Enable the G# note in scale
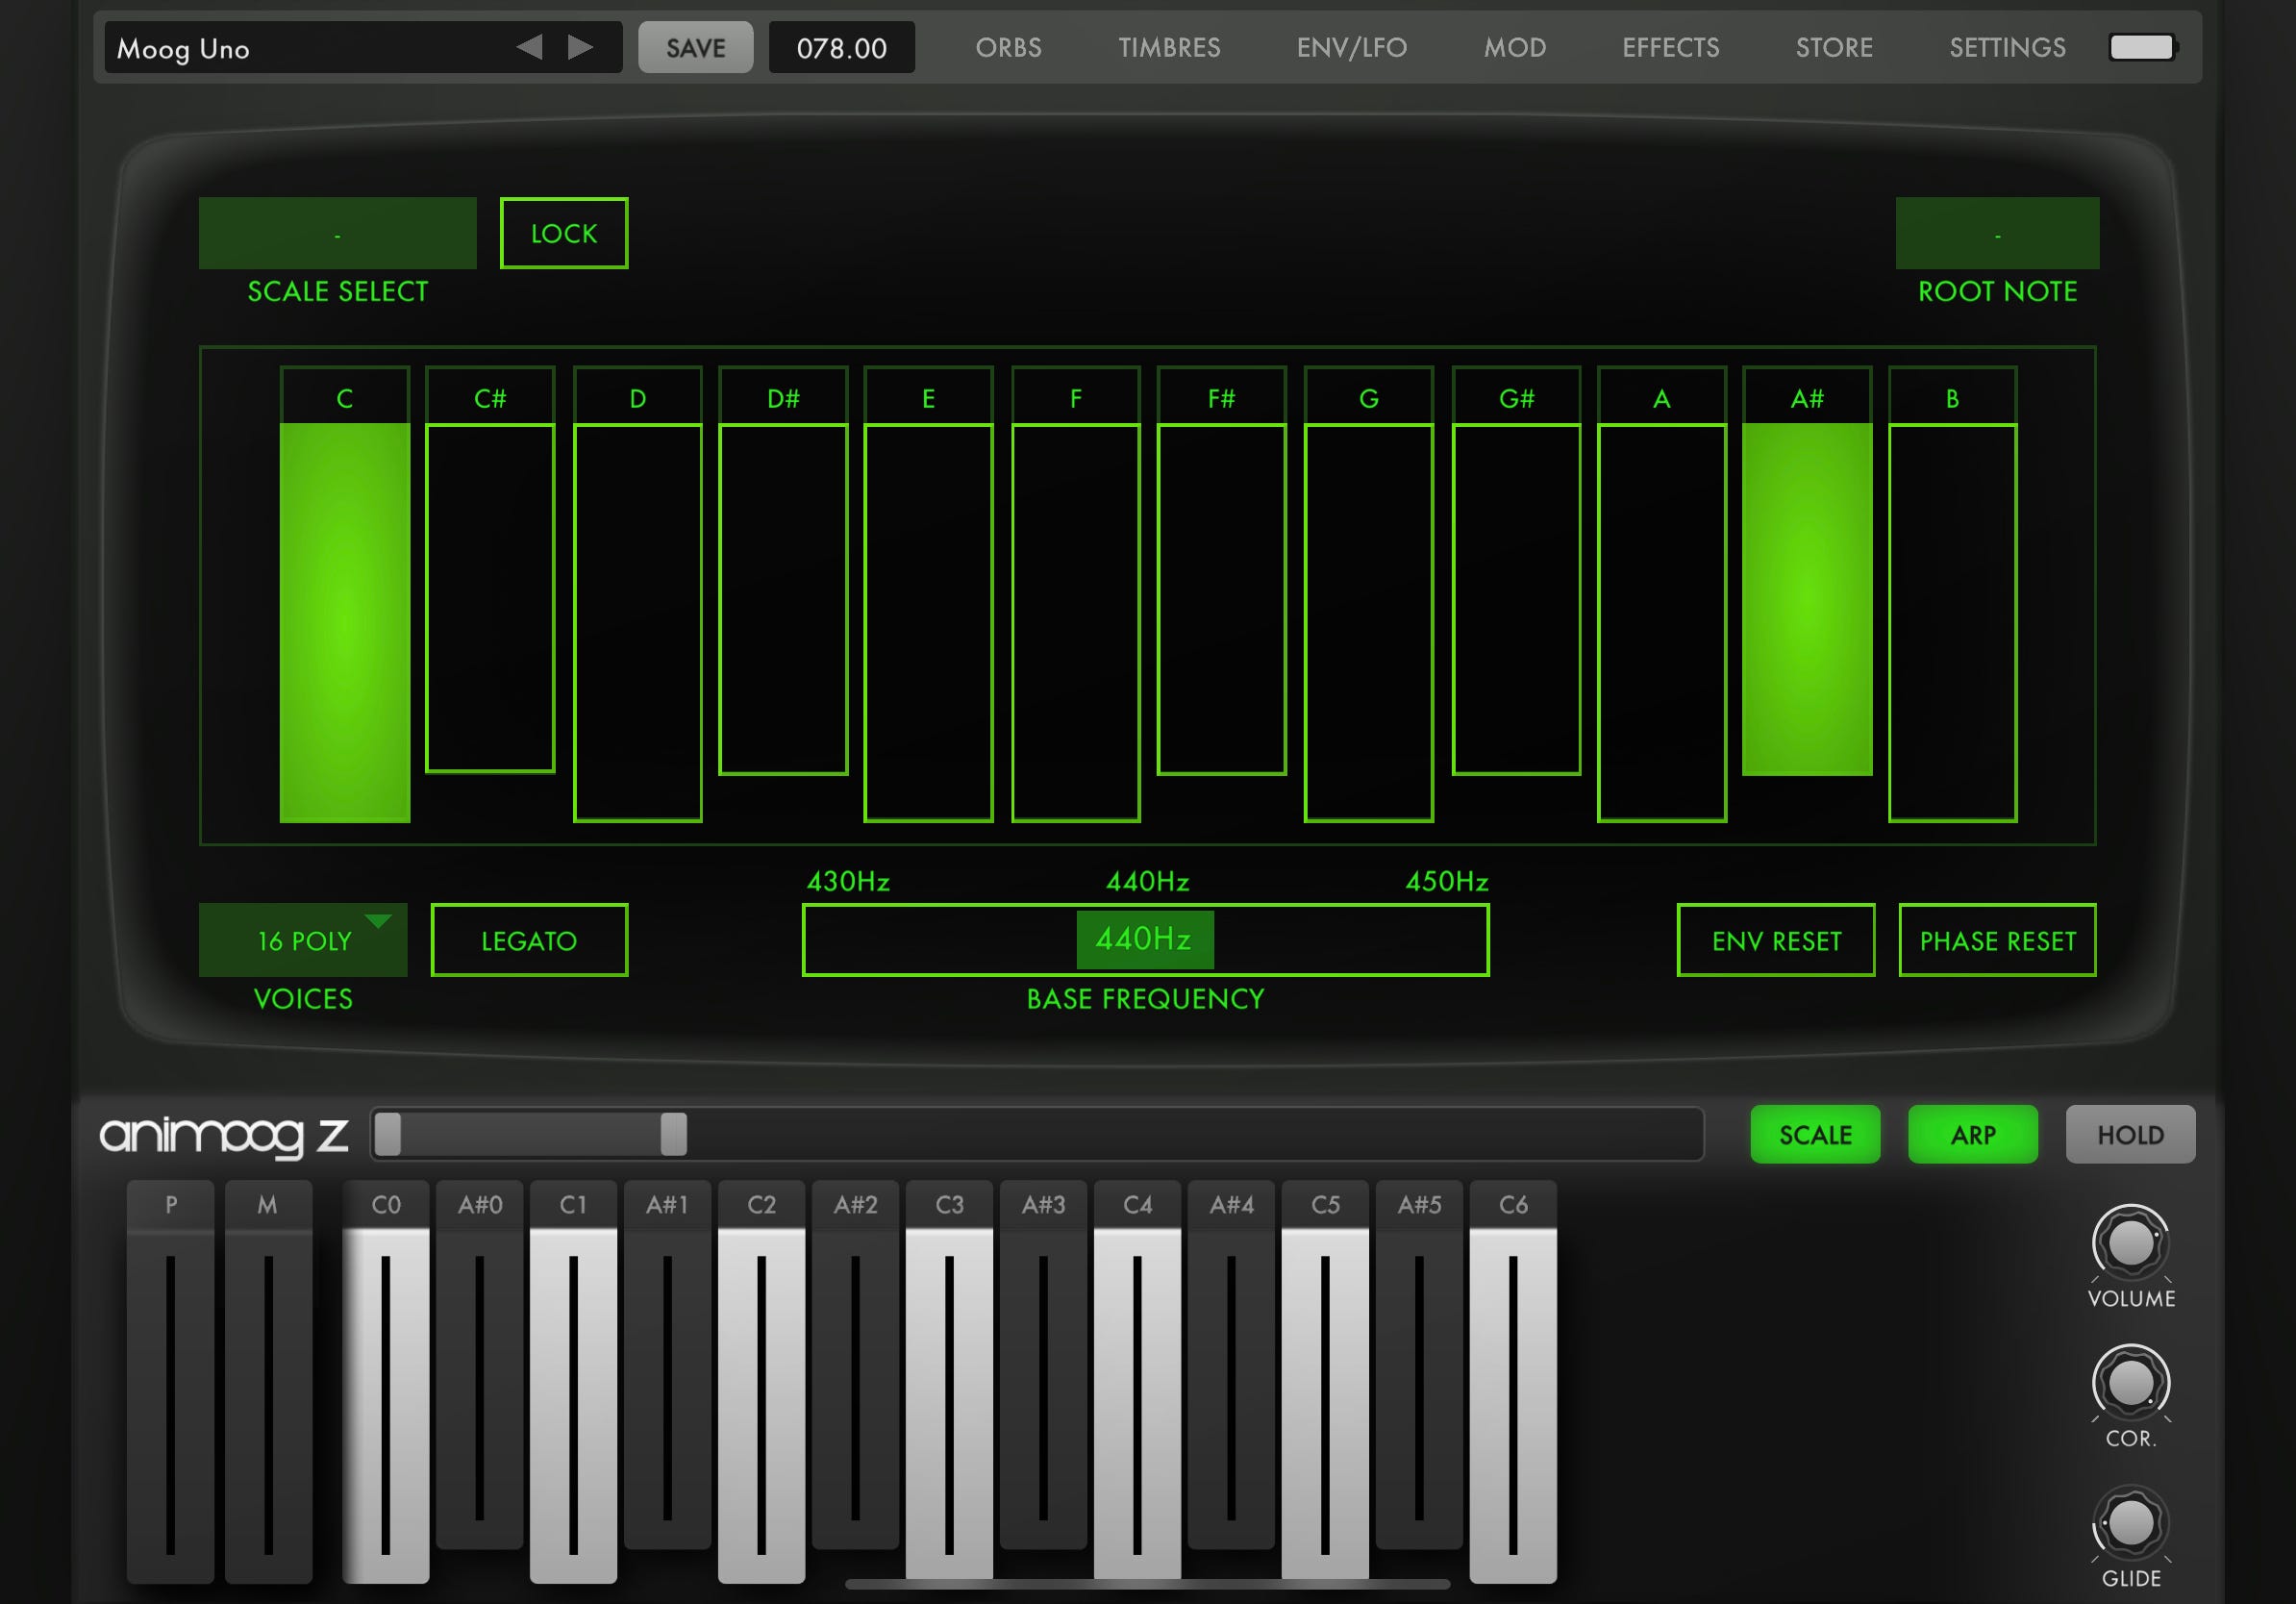Screen dimensions: 2296x1604 tap(1516, 598)
